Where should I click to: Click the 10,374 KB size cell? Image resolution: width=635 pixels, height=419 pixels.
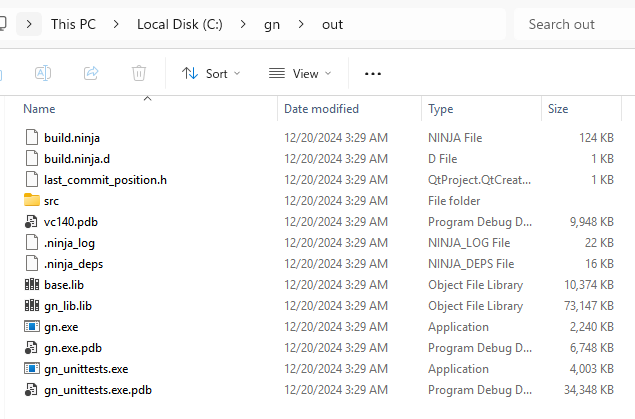tap(589, 285)
